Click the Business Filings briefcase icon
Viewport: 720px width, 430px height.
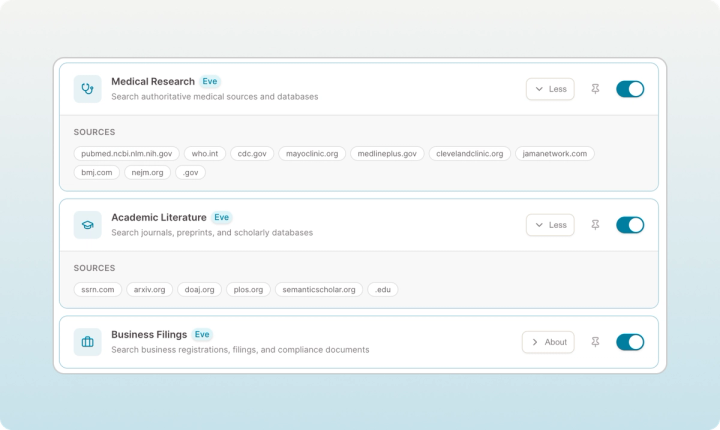(87, 342)
